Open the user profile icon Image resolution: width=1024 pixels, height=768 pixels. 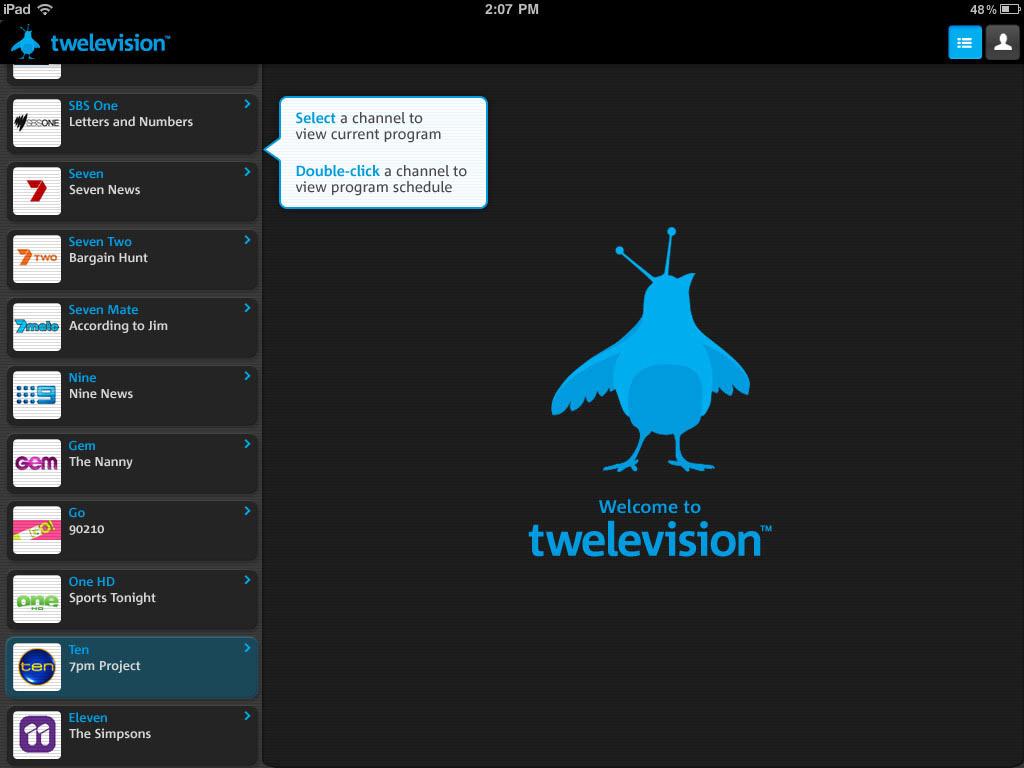[1002, 42]
